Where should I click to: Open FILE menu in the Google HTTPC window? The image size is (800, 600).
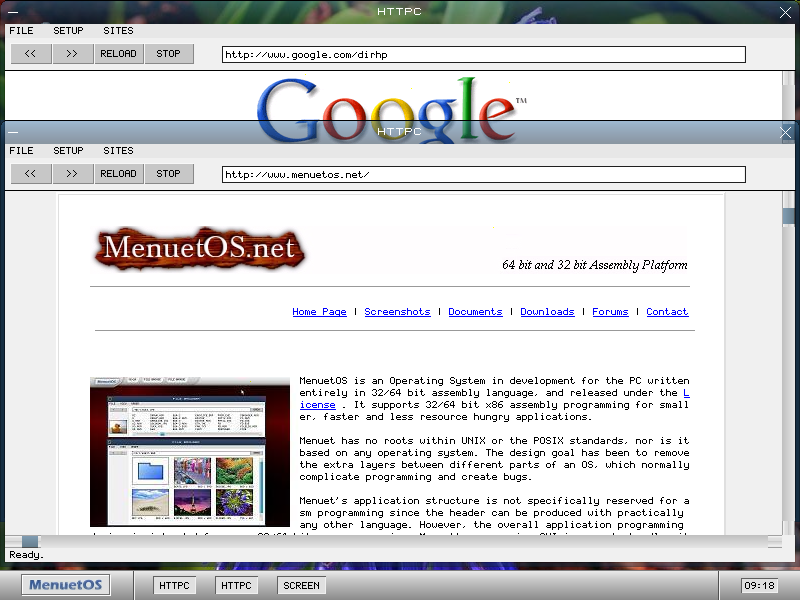tap(21, 31)
